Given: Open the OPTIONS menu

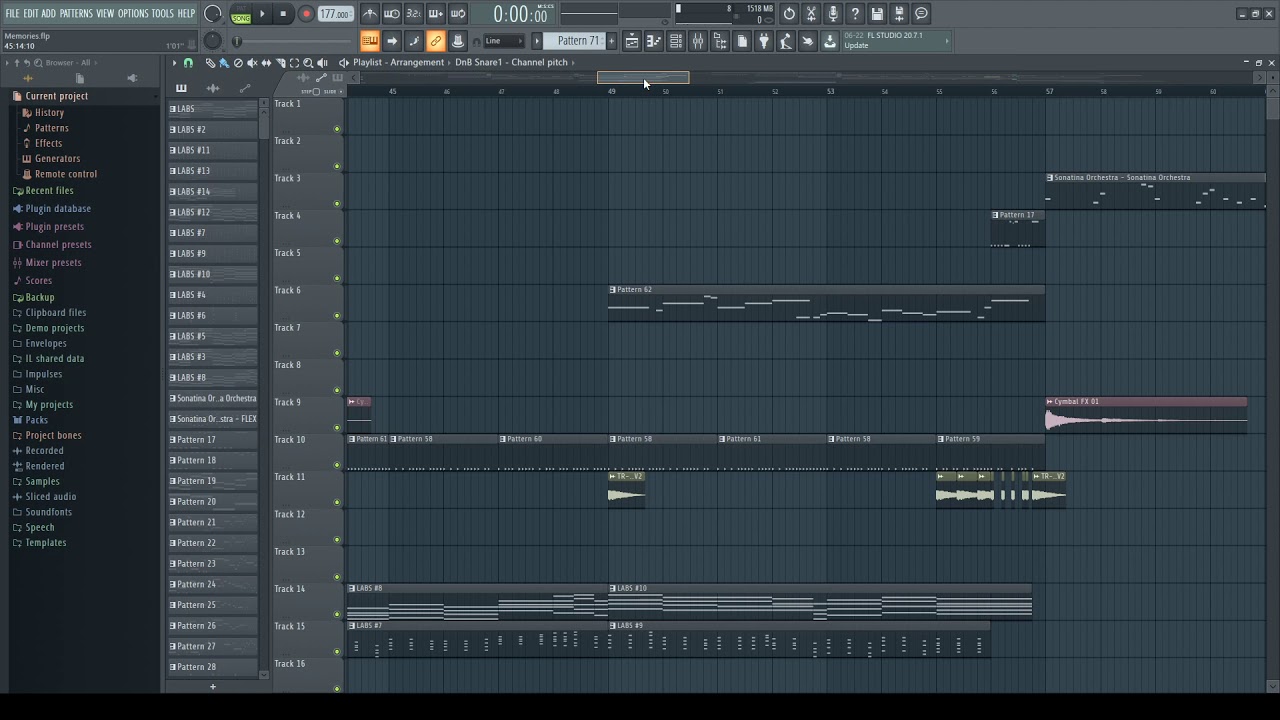Looking at the screenshot, I should pos(133,14).
